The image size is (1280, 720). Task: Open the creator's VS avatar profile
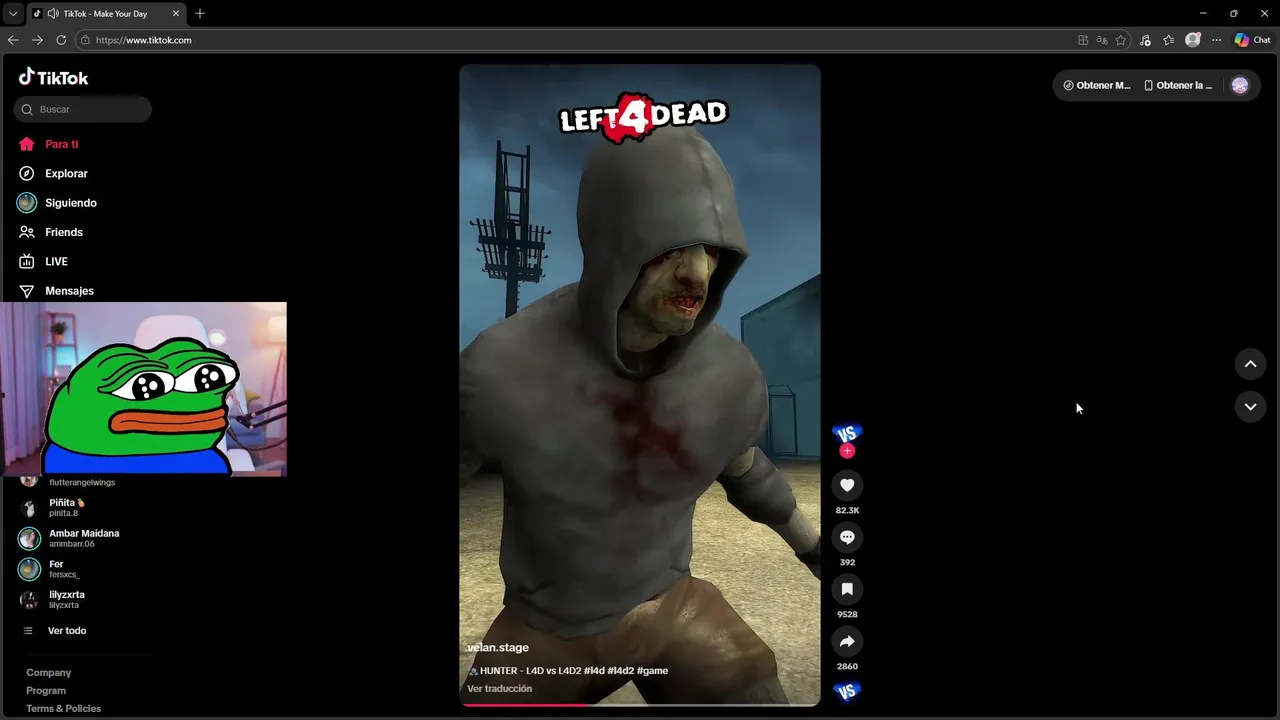pyautogui.click(x=847, y=433)
